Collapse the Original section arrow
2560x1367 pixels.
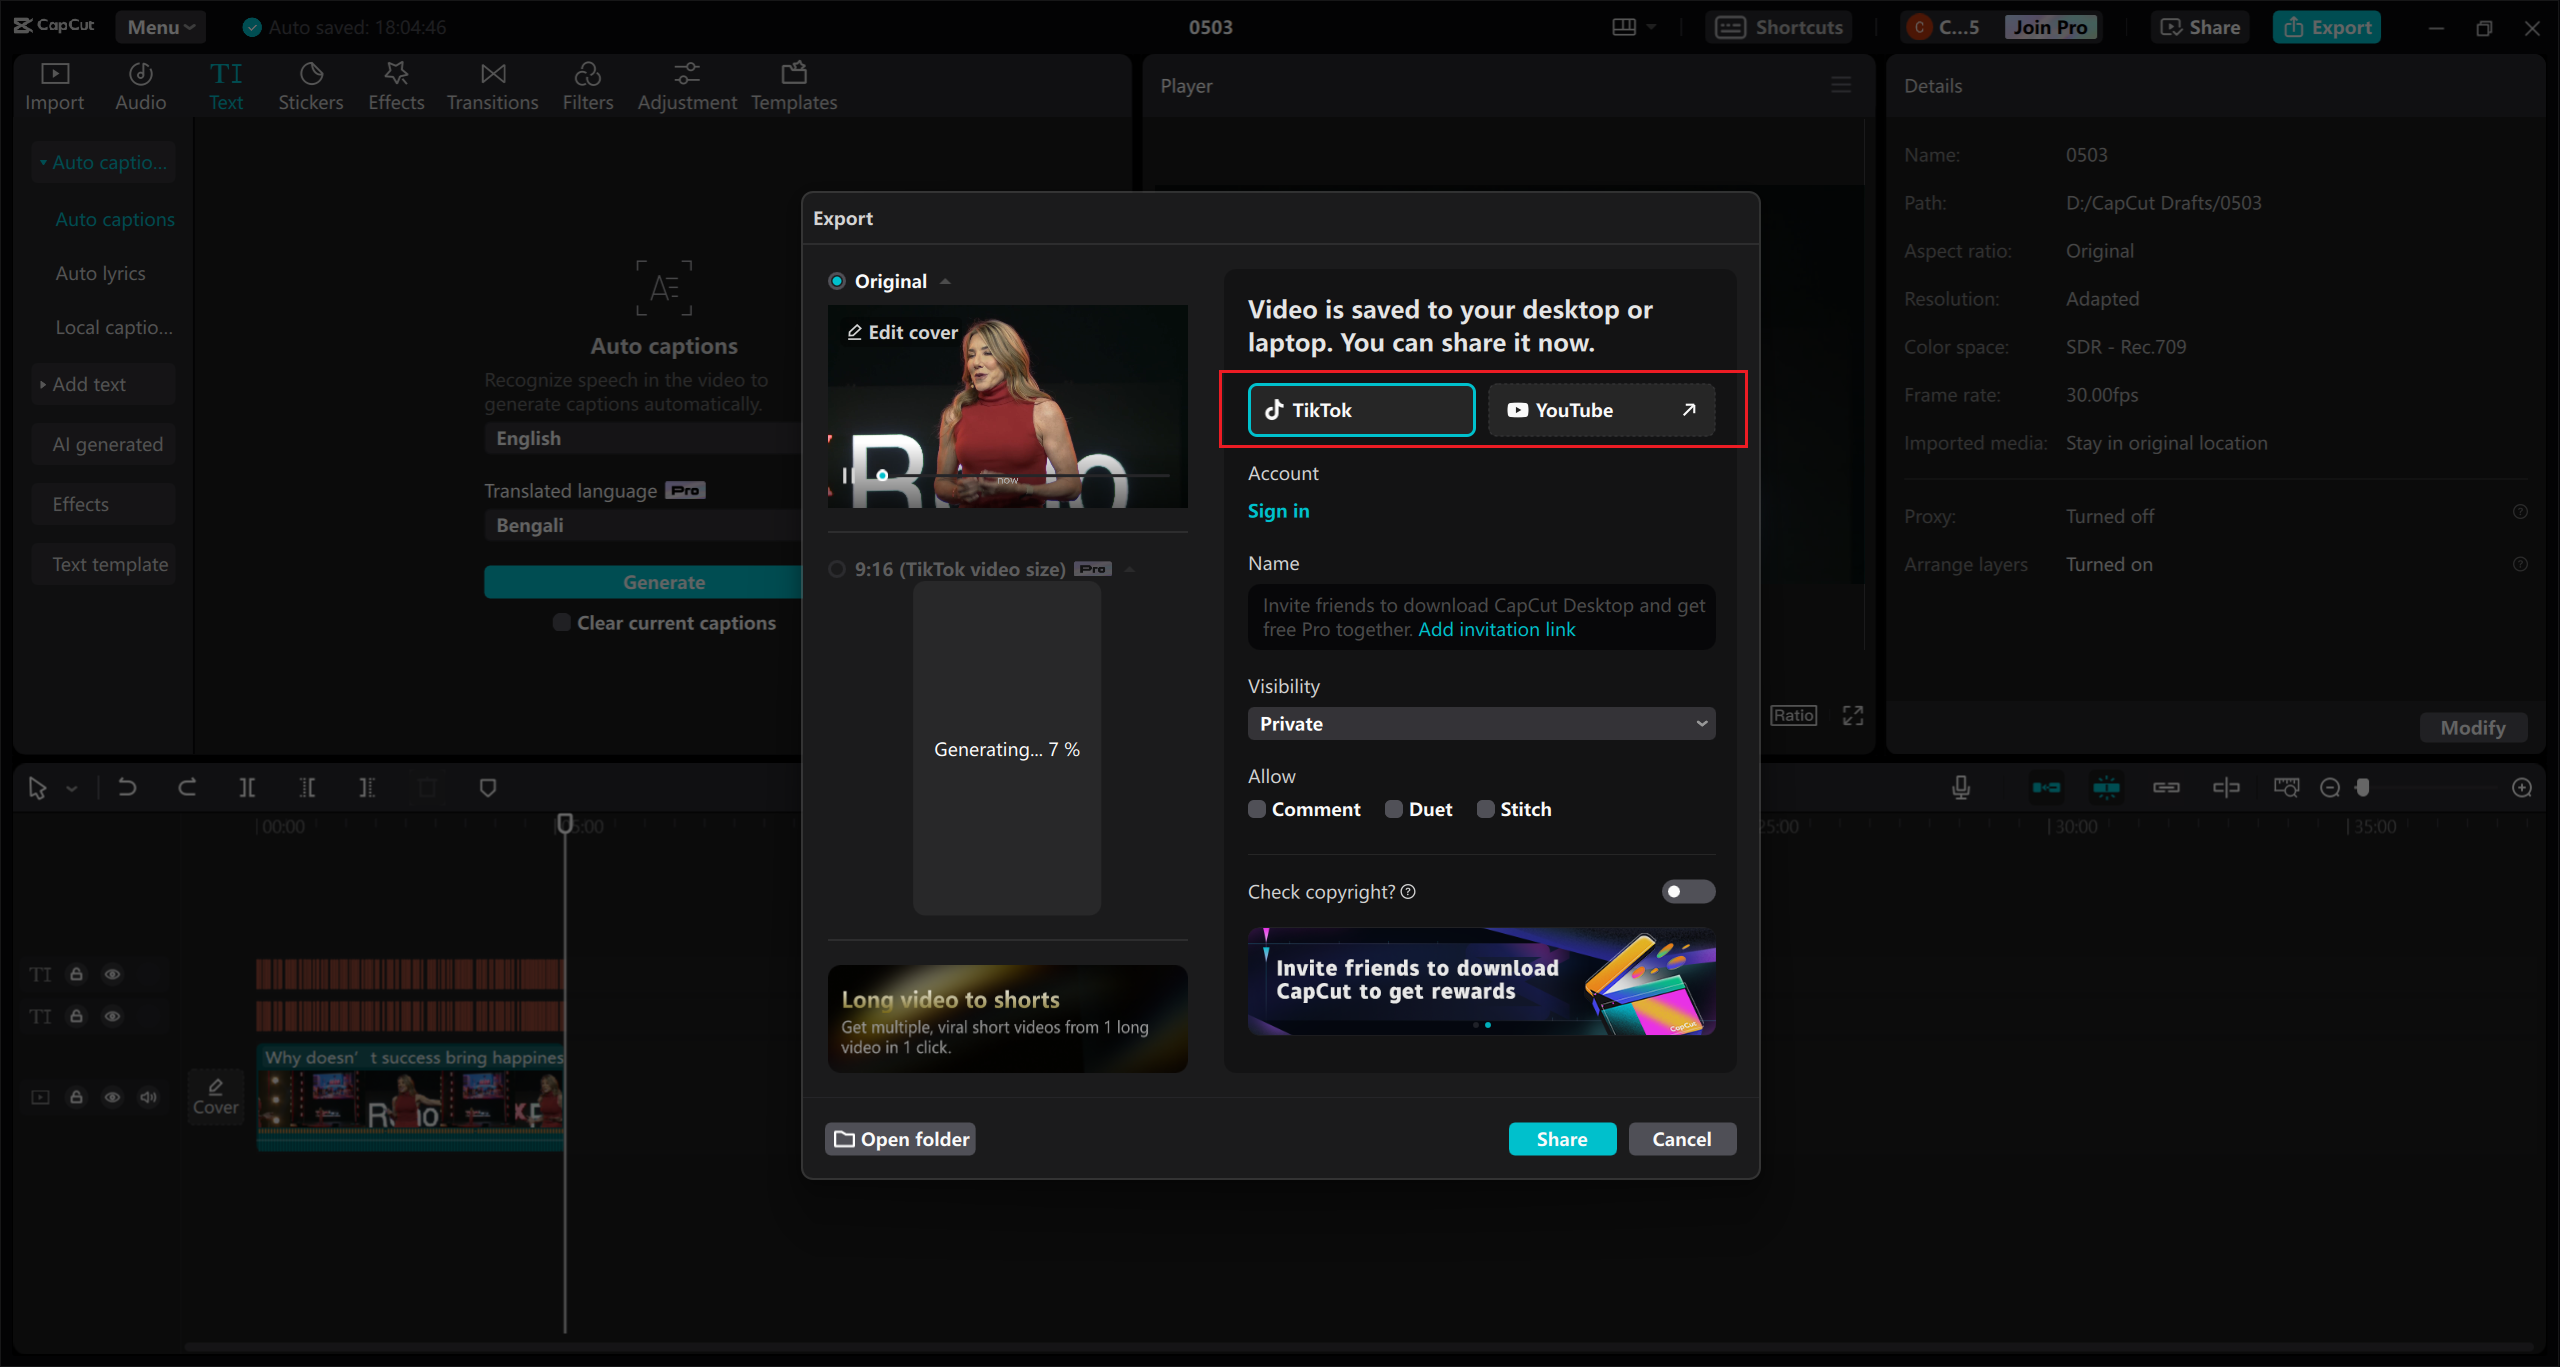(945, 281)
